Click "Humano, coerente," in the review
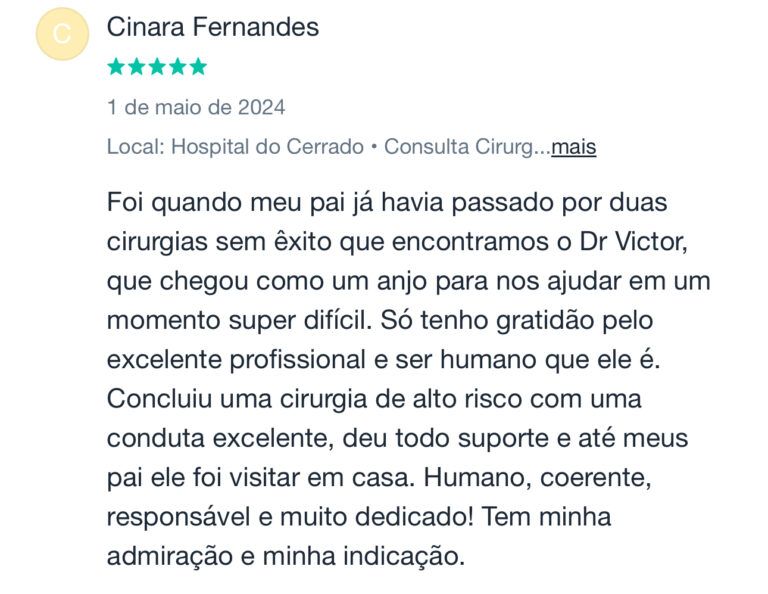Image resolution: width=768 pixels, height=594 pixels. click(x=537, y=477)
